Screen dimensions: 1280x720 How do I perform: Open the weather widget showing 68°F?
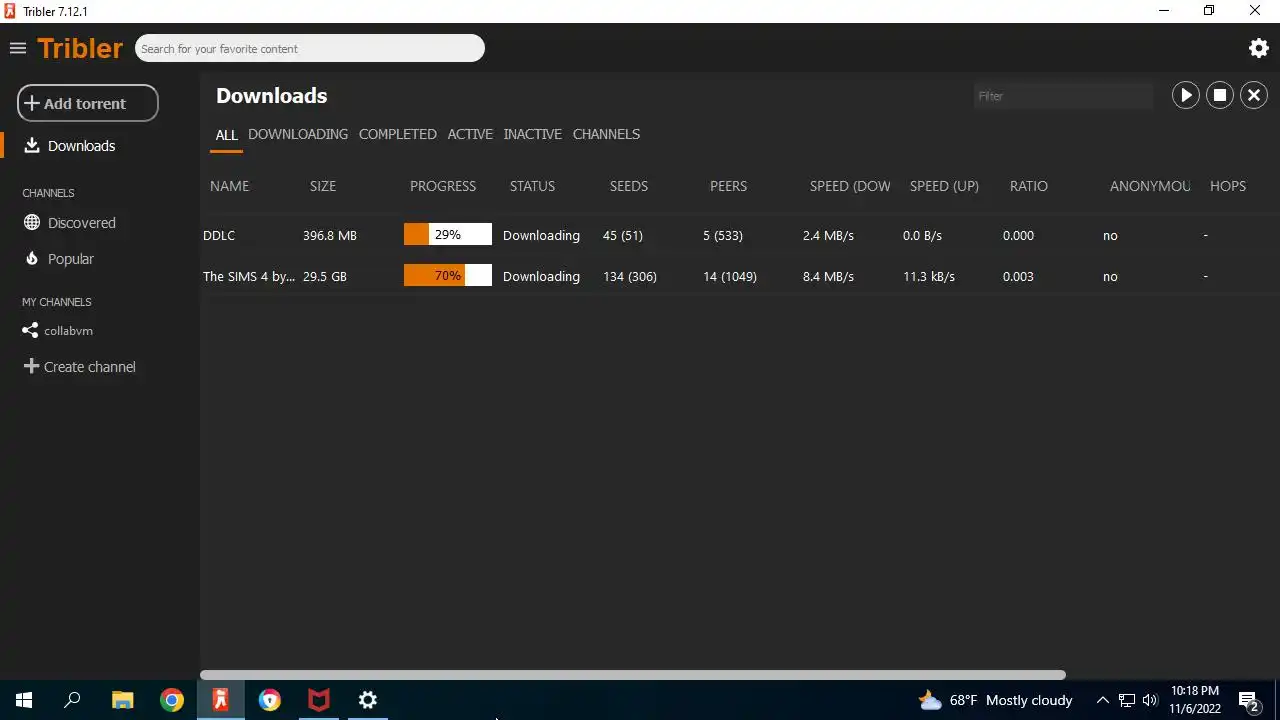(x=995, y=700)
